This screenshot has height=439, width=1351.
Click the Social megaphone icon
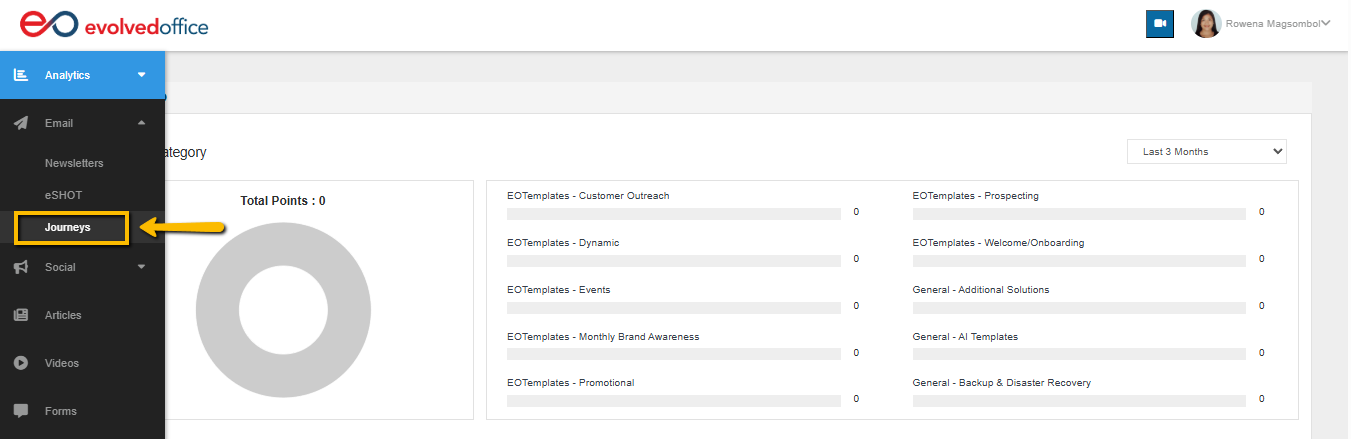[21, 267]
